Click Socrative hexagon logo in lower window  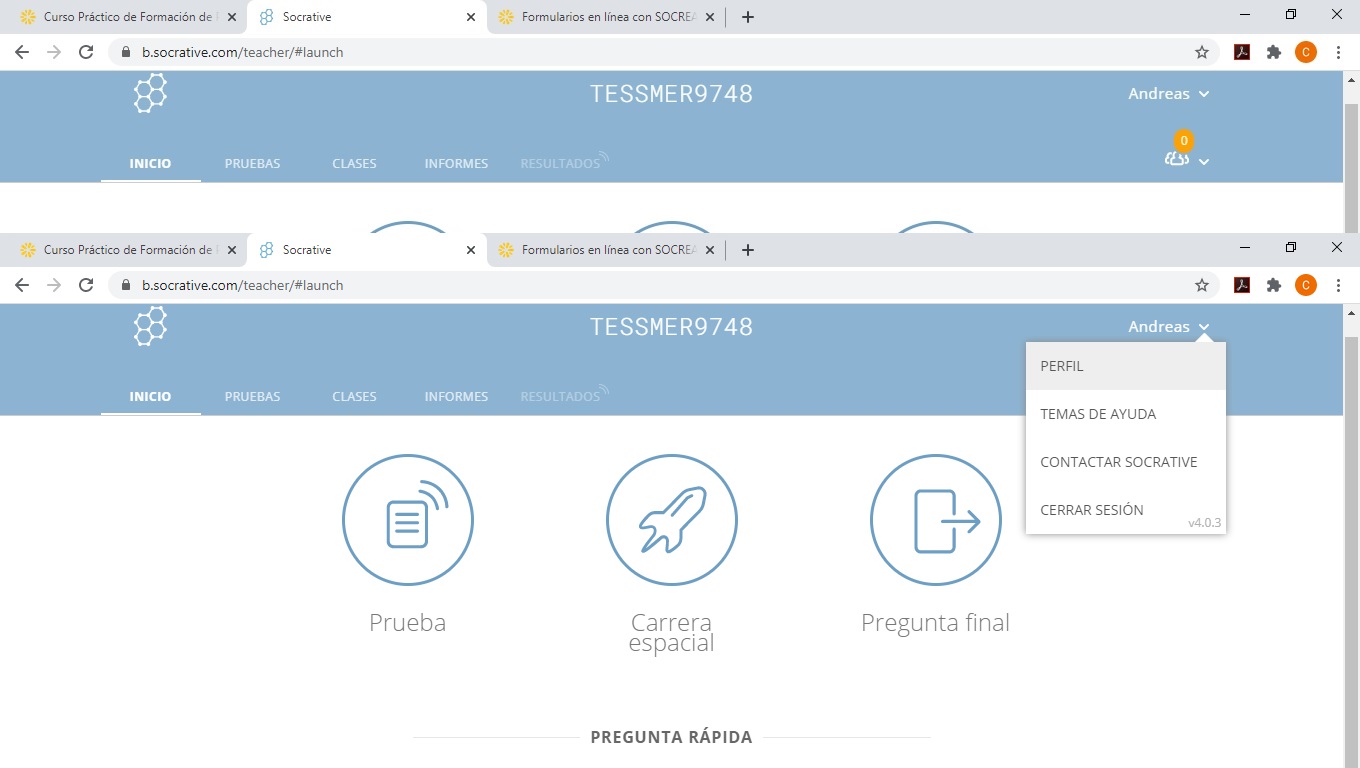[x=150, y=327]
